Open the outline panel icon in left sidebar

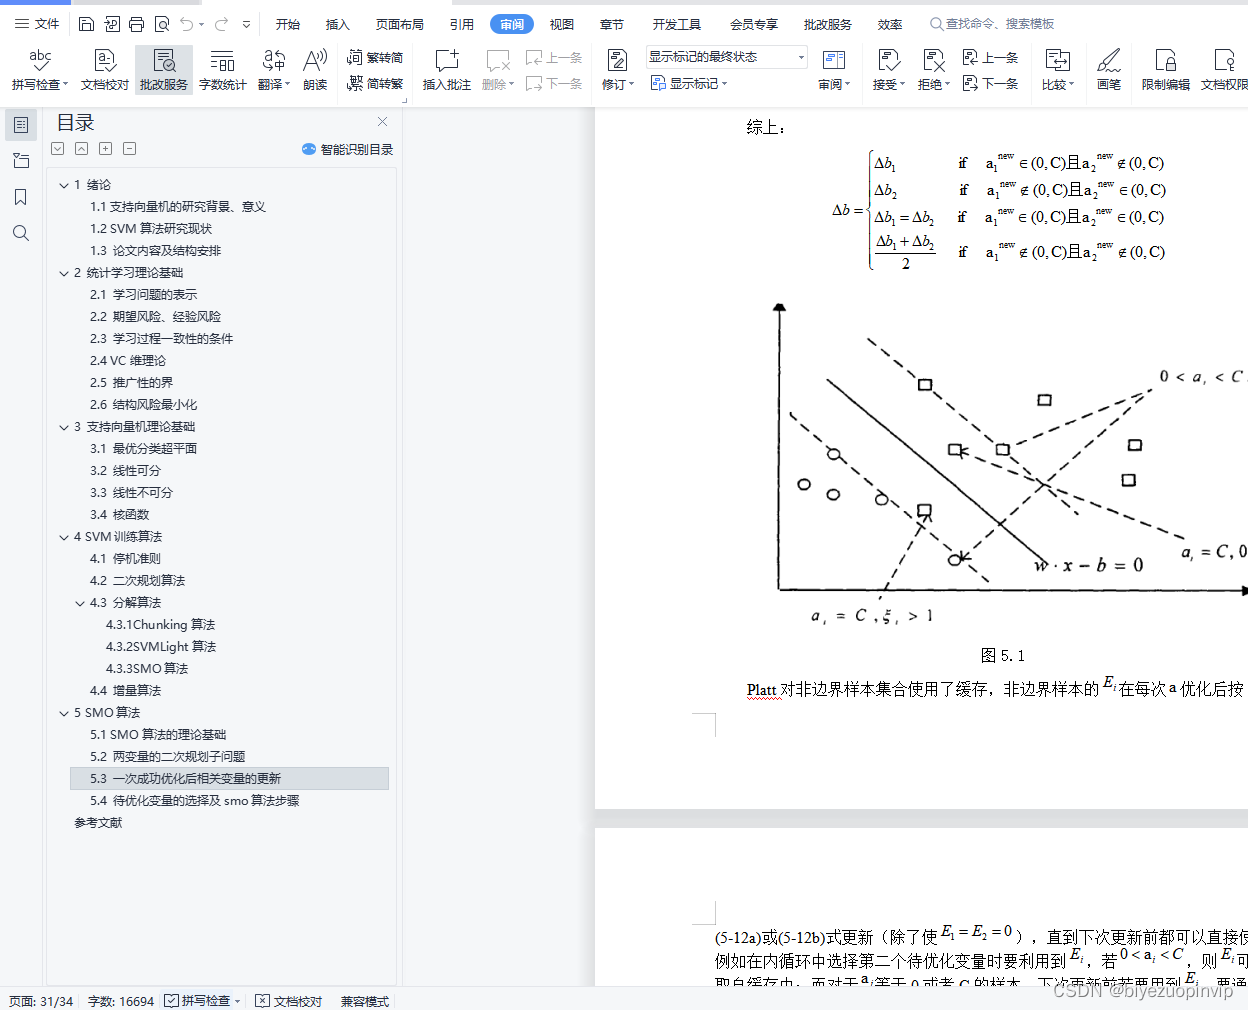[x=21, y=125]
